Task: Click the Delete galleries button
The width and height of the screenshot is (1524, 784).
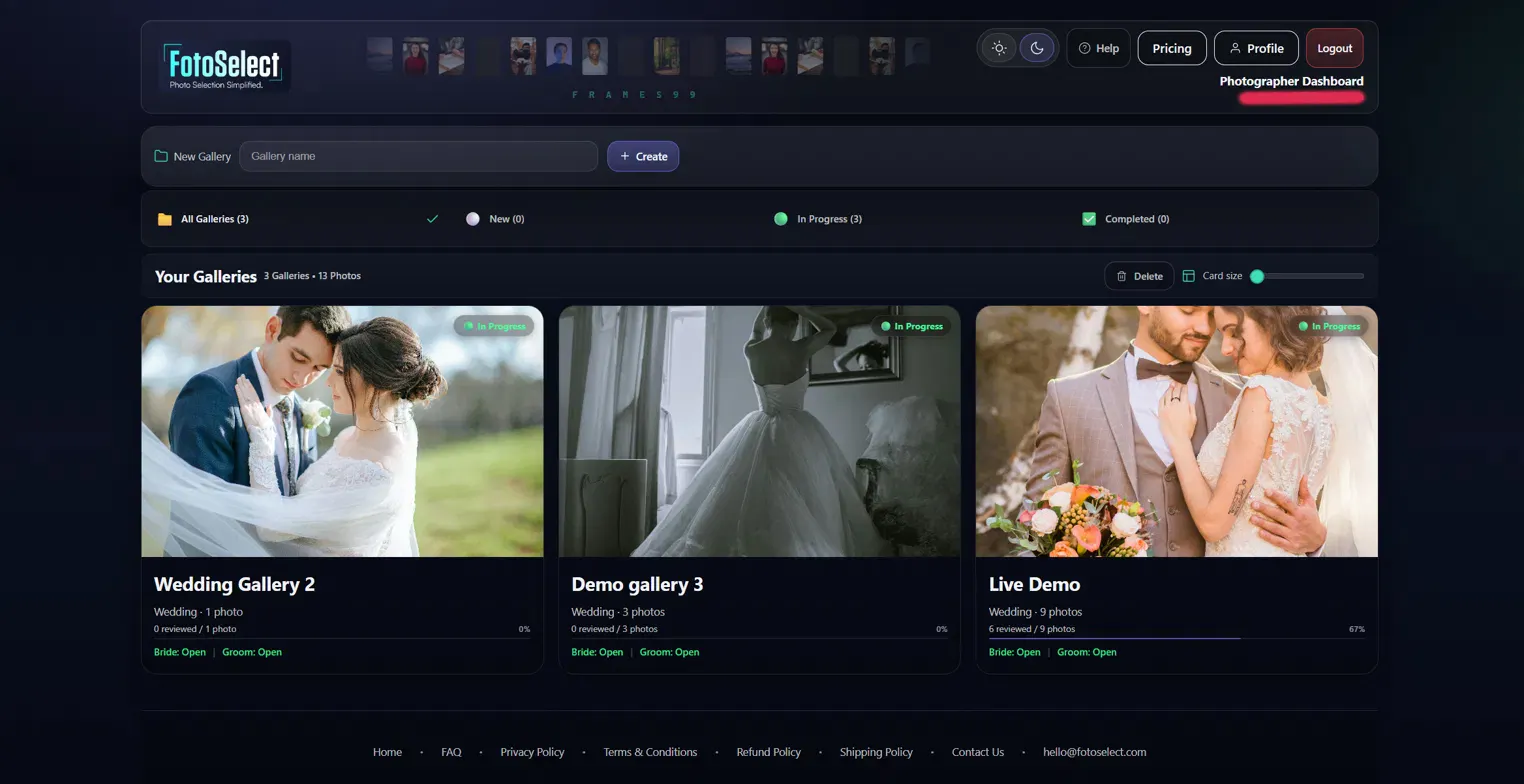Action: pos(1139,276)
